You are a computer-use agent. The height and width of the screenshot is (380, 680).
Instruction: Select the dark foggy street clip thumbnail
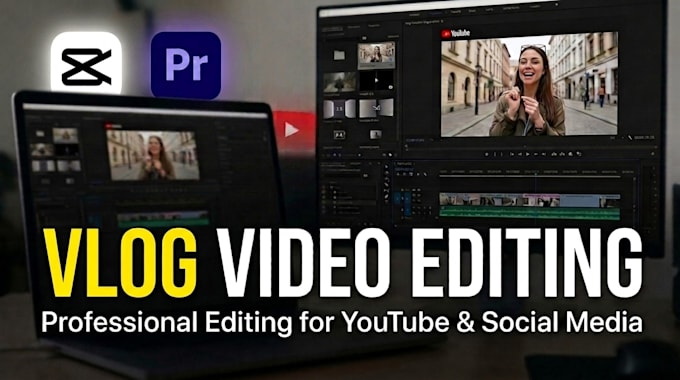(340, 82)
